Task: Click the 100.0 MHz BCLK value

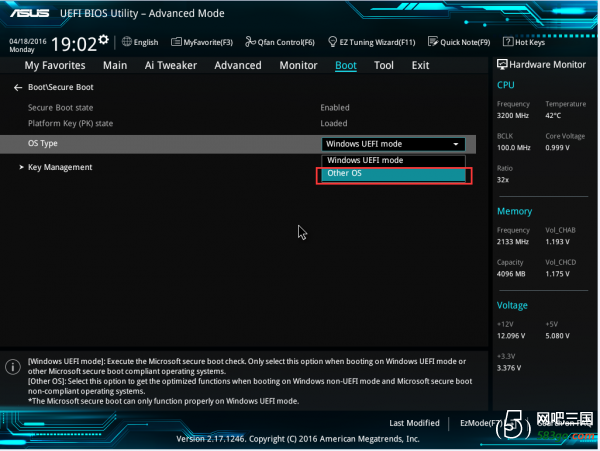Action: pos(514,148)
